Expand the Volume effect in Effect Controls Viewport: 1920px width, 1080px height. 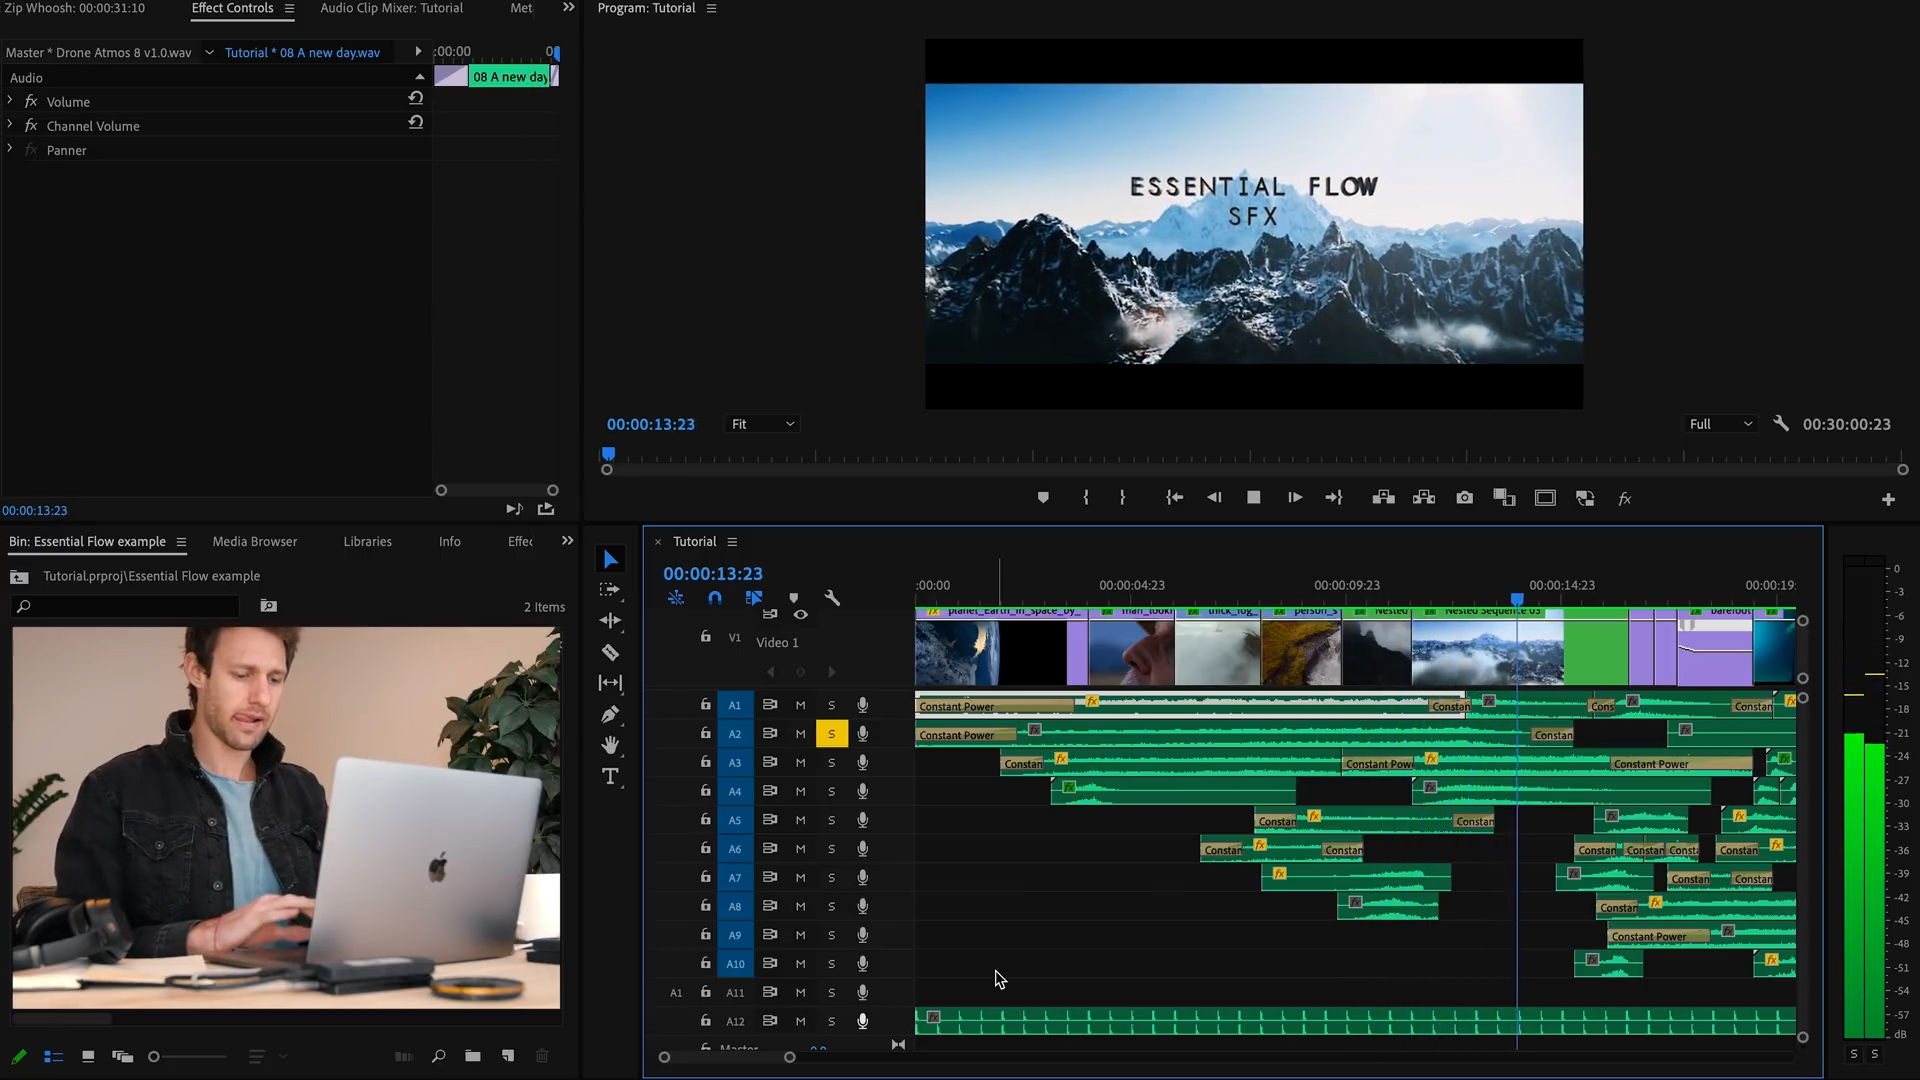(x=9, y=102)
